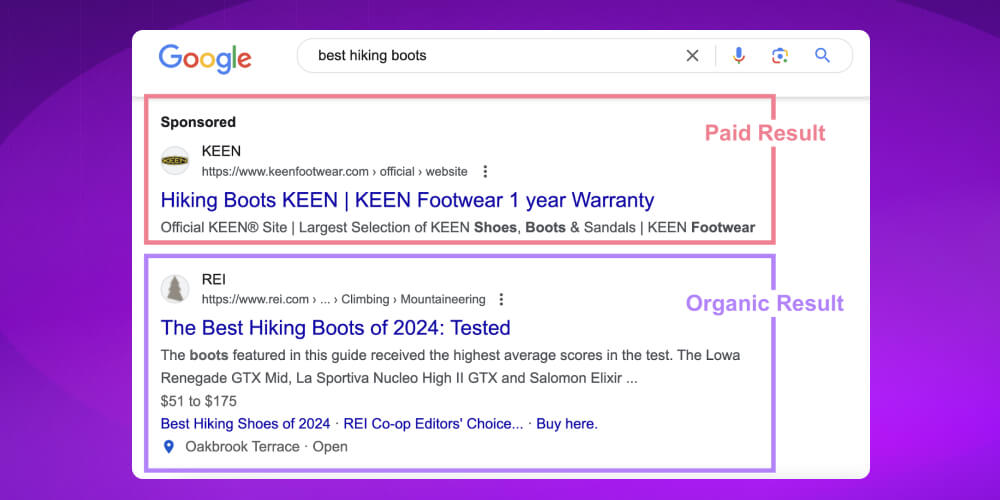The width and height of the screenshot is (1000, 500).
Task: Click the 'REI' site name
Action: 214,279
